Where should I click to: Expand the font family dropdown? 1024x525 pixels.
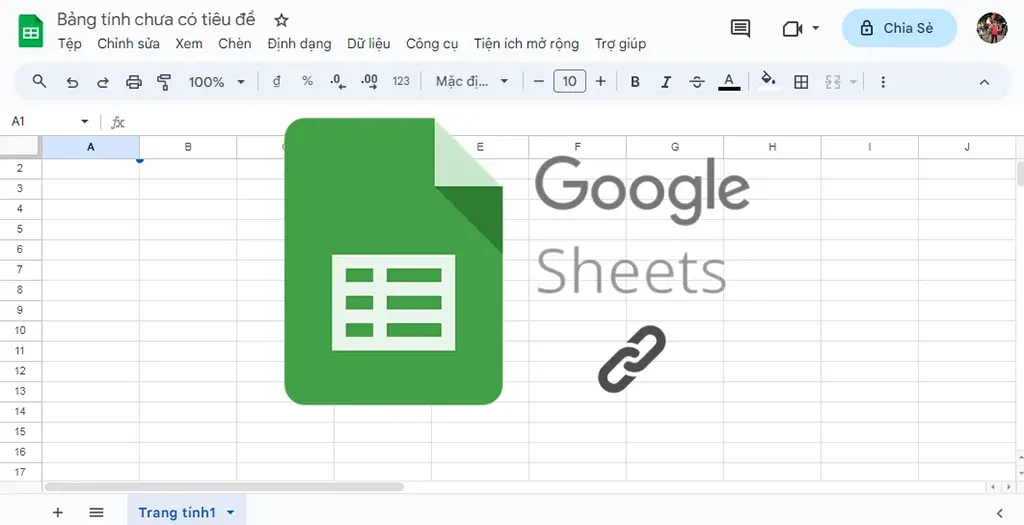point(472,82)
